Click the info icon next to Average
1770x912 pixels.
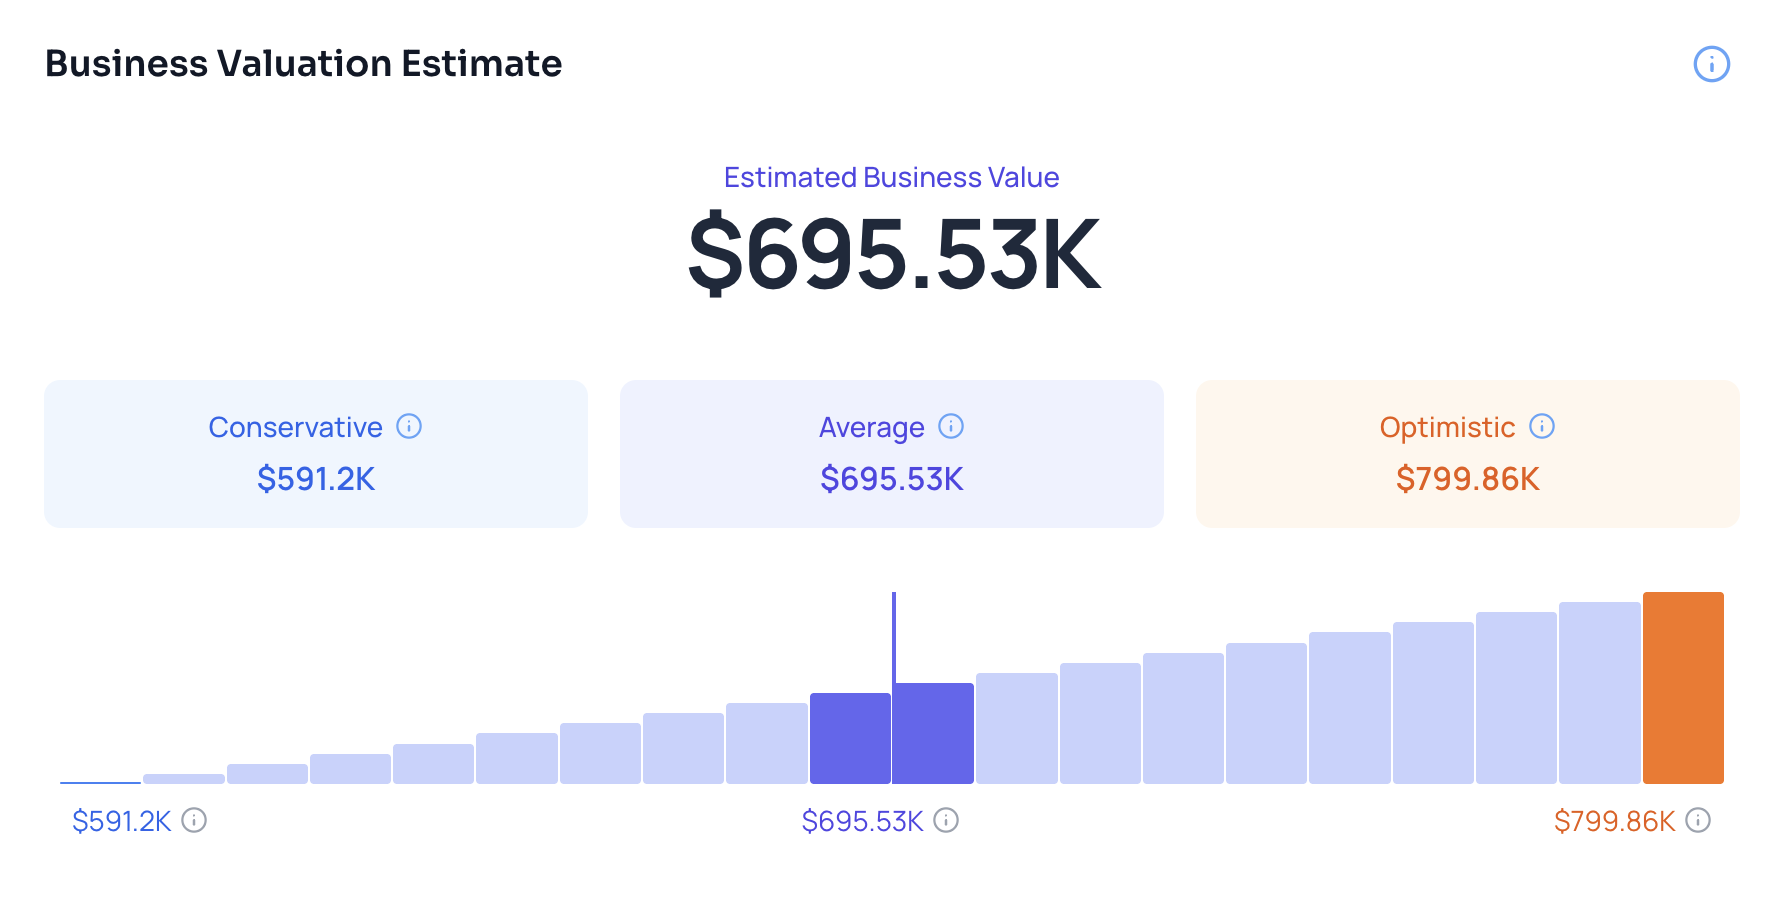(x=951, y=426)
